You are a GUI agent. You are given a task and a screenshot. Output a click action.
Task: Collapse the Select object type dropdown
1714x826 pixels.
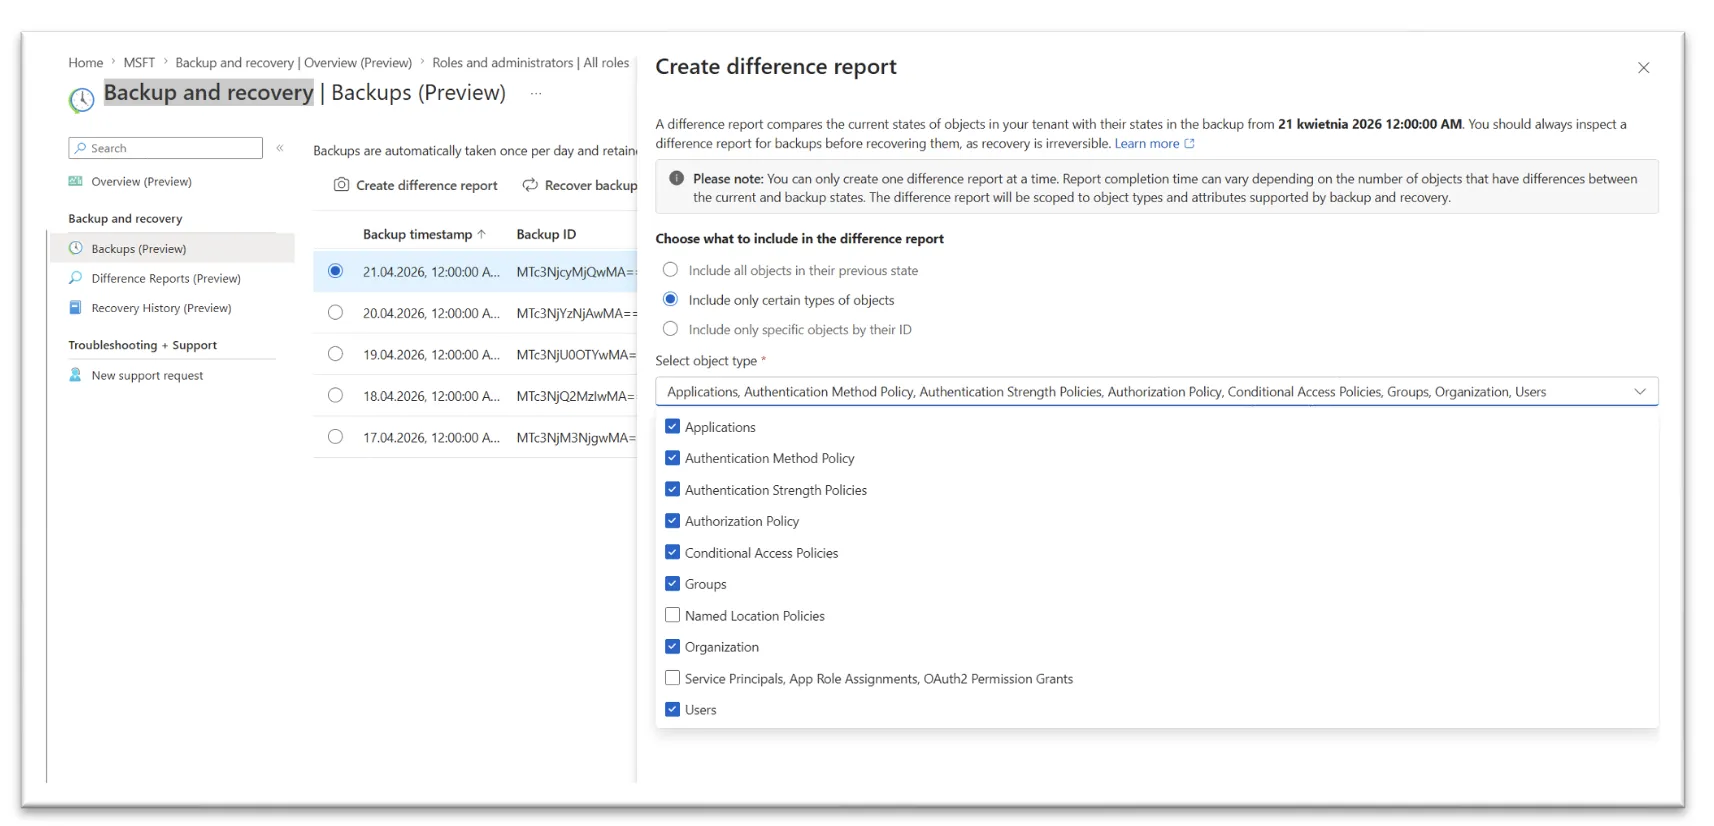1639,392
